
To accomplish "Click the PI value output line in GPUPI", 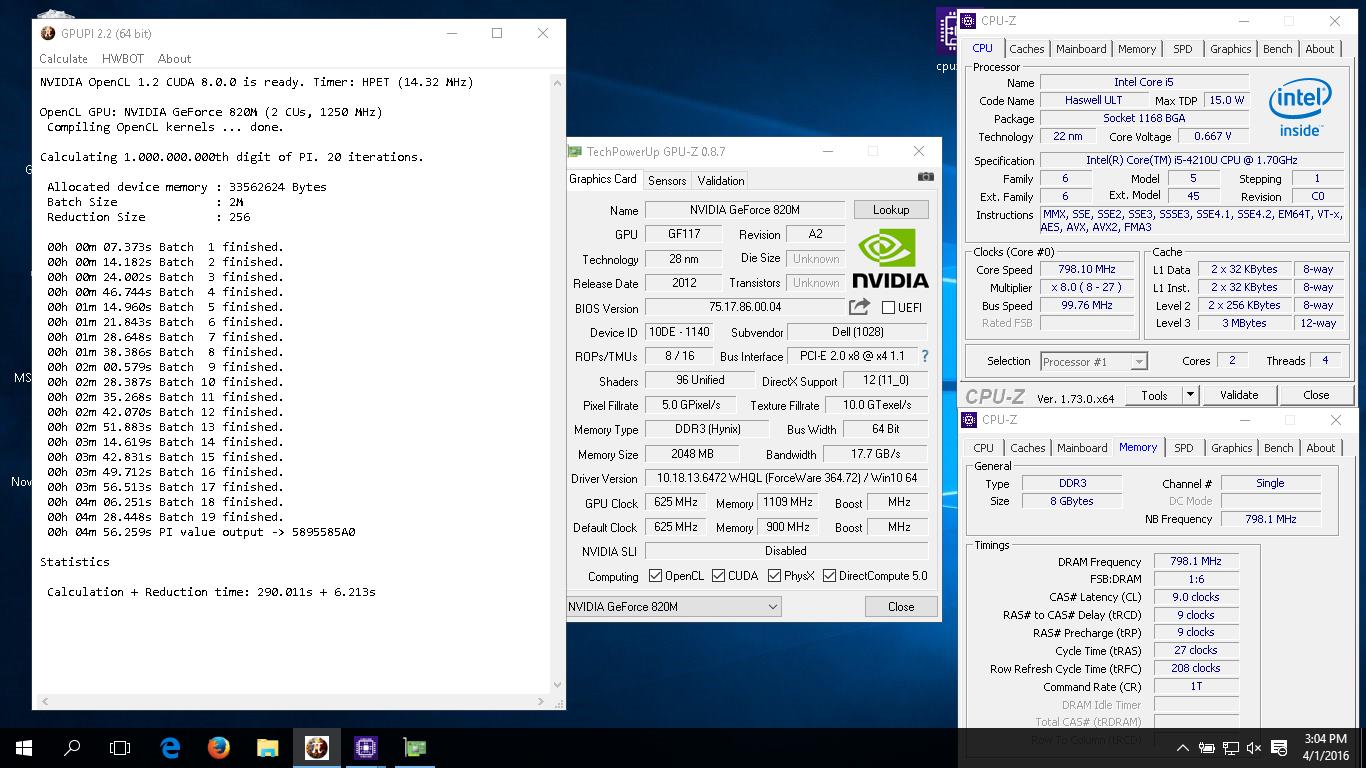I will (201, 532).
